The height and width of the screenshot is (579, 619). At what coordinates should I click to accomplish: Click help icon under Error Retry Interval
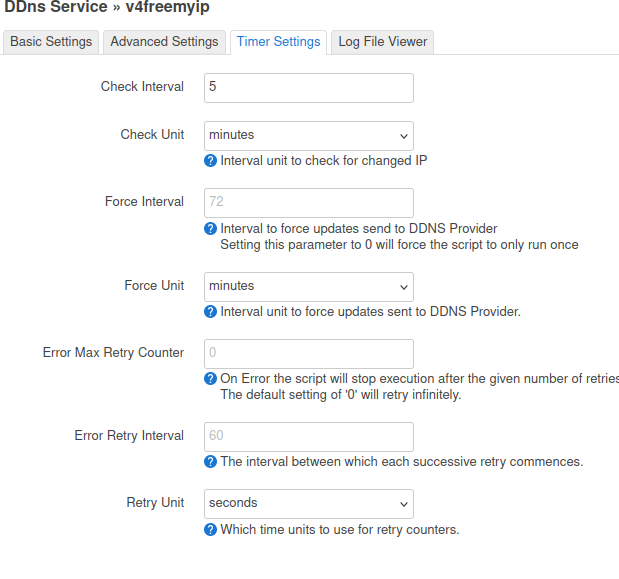pos(210,461)
